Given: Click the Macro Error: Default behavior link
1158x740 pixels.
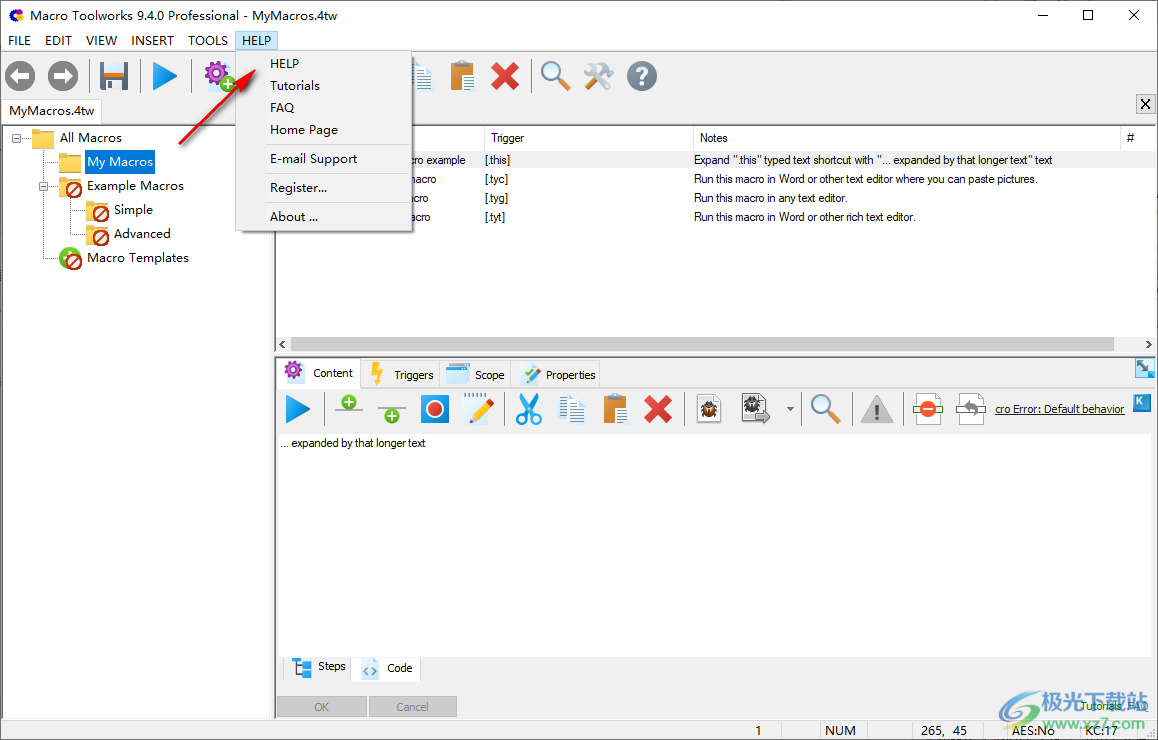Looking at the screenshot, I should pyautogui.click(x=1060, y=409).
